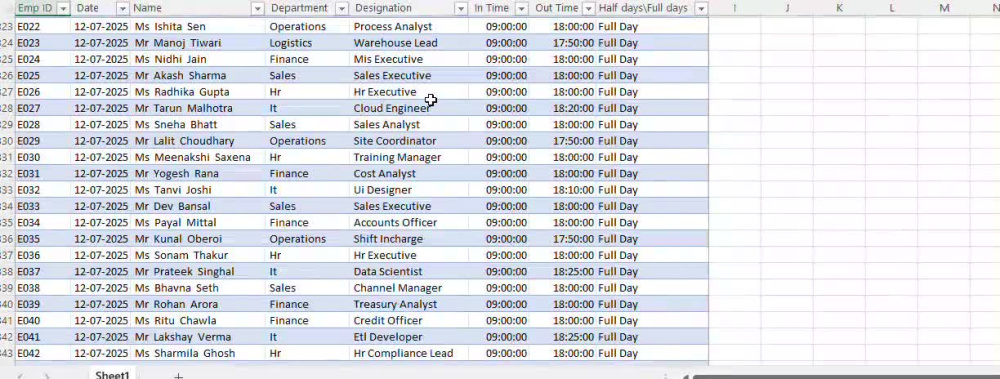Image resolution: width=1000 pixels, height=379 pixels.
Task: Select the Process Analyst cell
Action: (409, 27)
